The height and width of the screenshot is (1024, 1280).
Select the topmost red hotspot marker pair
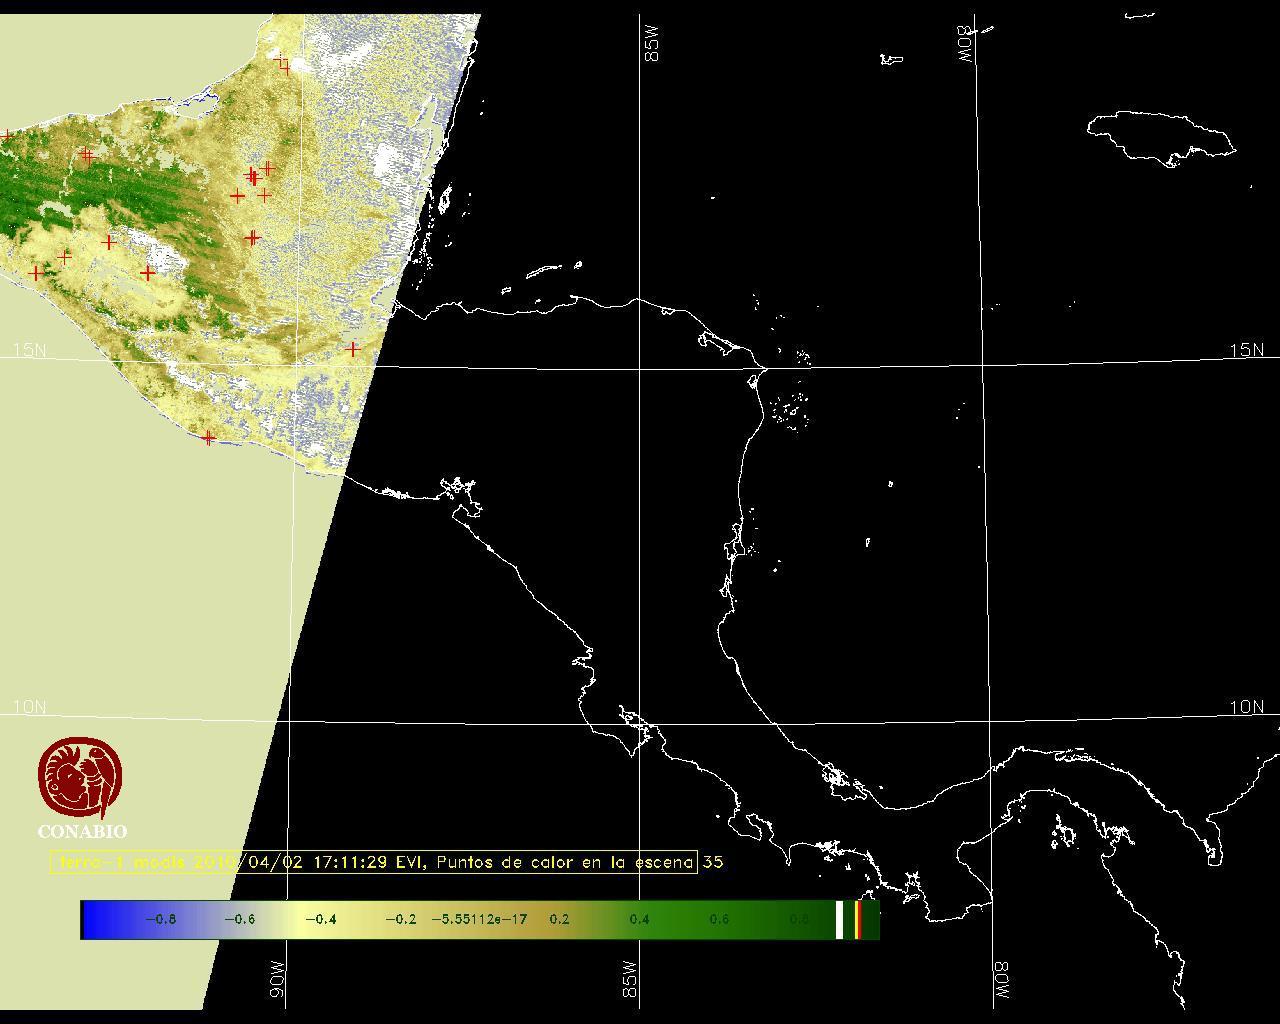coord(282,63)
